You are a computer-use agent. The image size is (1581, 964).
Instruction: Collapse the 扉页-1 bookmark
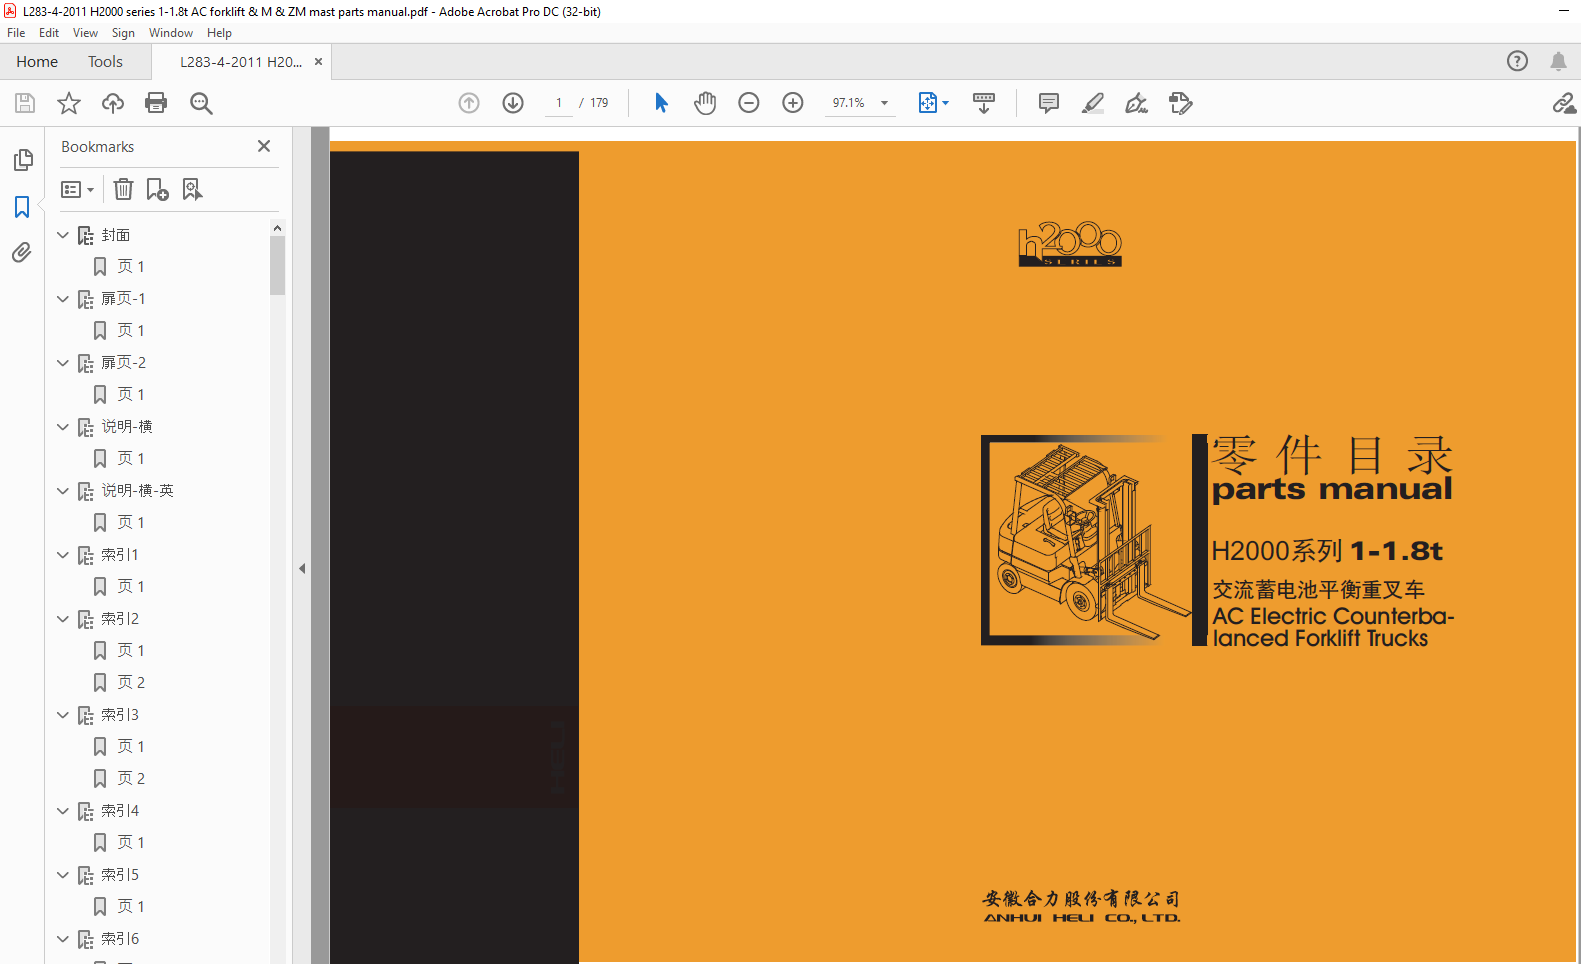(x=63, y=299)
